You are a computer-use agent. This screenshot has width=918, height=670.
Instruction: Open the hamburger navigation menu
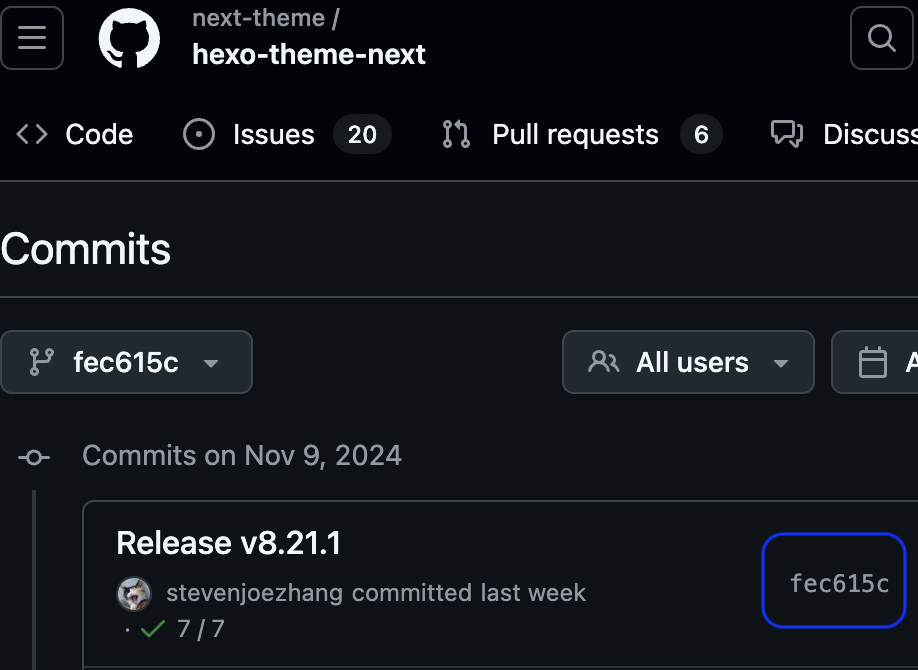pyautogui.click(x=32, y=38)
